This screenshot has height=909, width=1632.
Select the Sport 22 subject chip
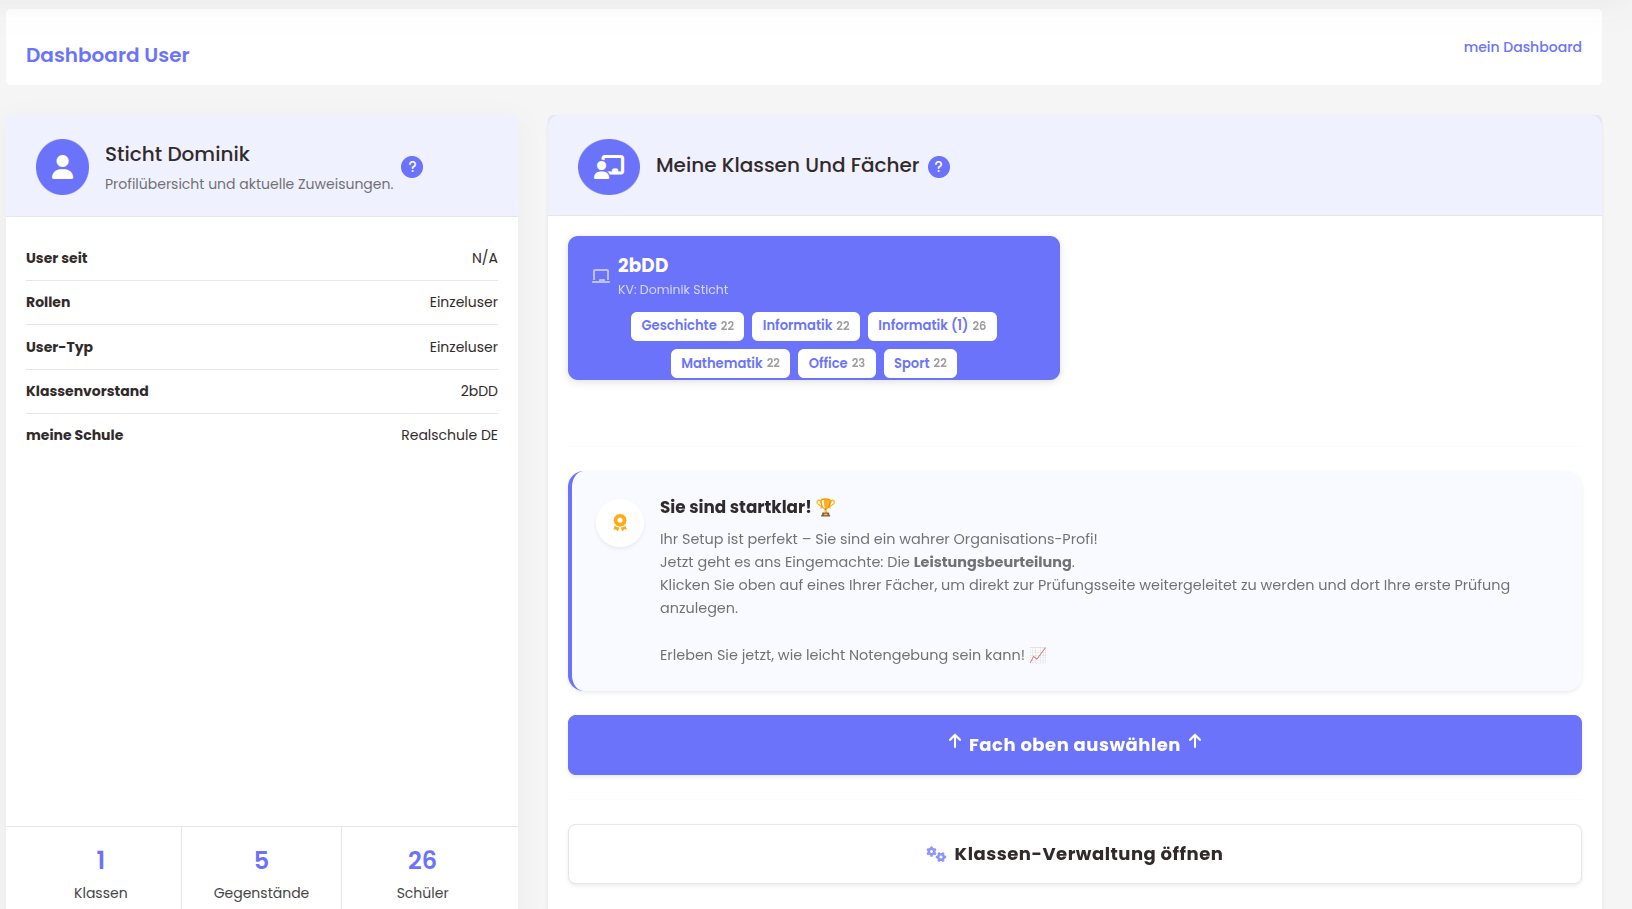point(919,363)
